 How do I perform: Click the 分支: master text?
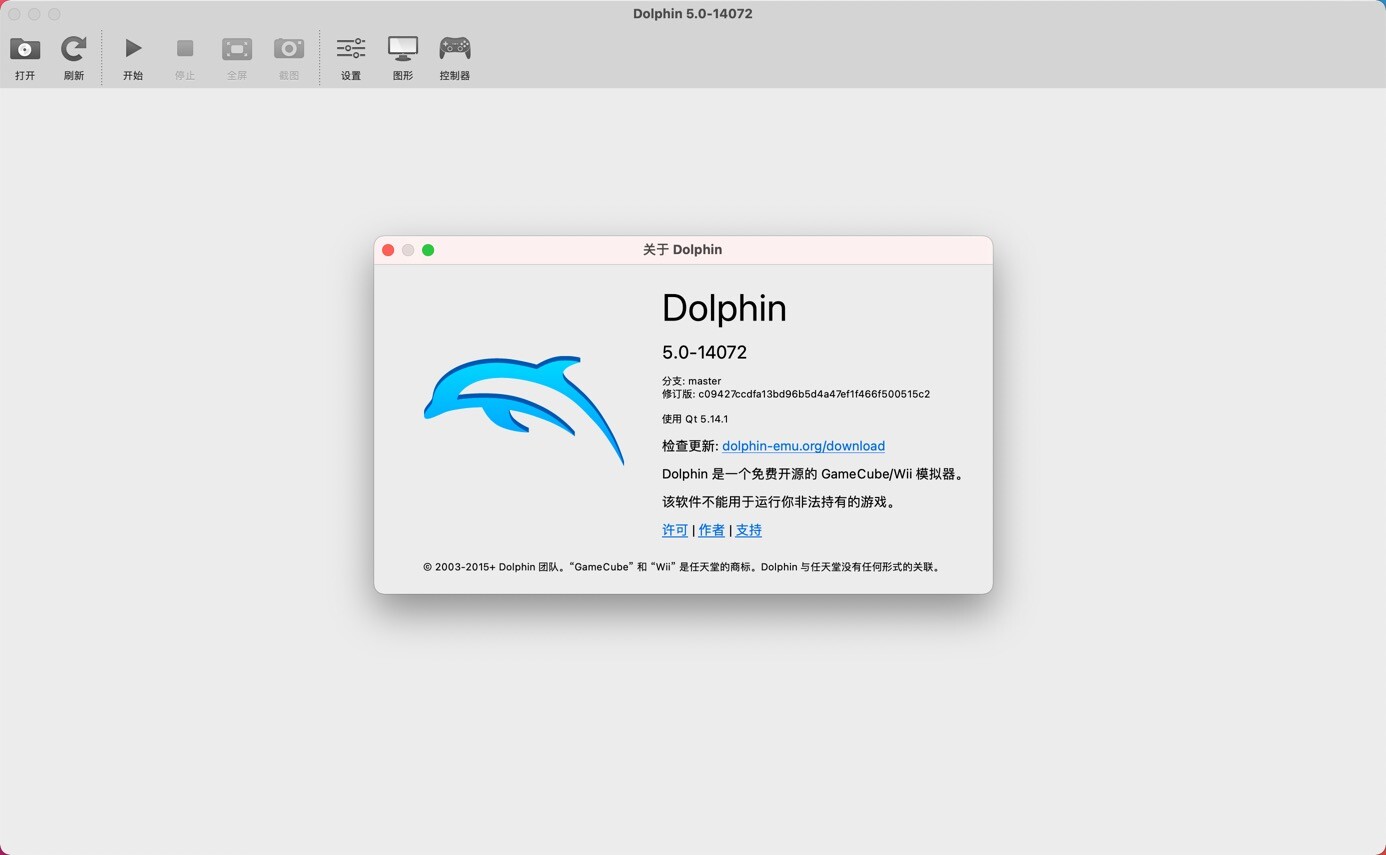[691, 381]
